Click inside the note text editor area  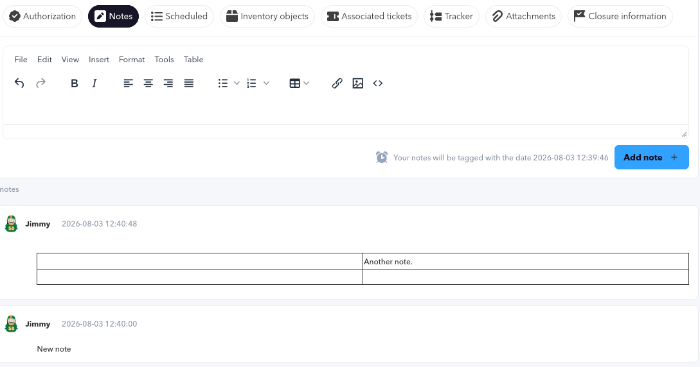(345, 109)
